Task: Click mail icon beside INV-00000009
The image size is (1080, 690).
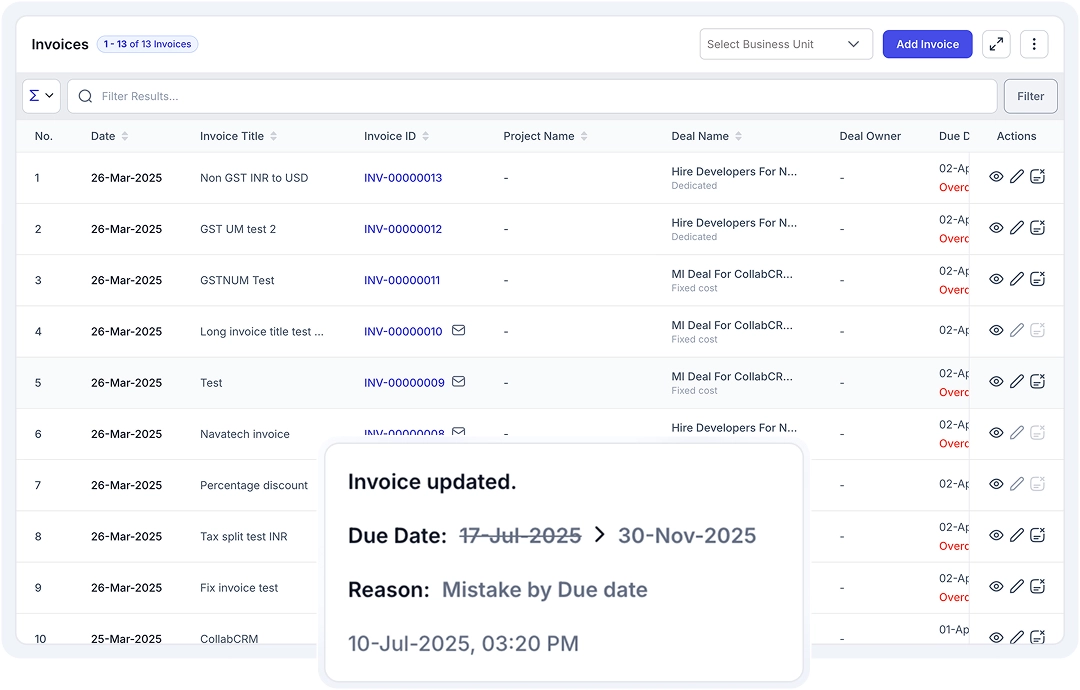Action: [x=458, y=381]
